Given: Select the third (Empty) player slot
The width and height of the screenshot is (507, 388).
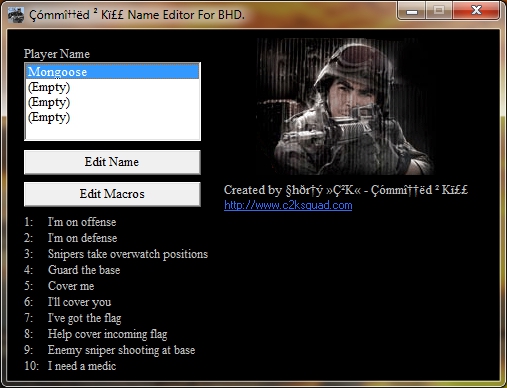Looking at the screenshot, I should click(113, 117).
